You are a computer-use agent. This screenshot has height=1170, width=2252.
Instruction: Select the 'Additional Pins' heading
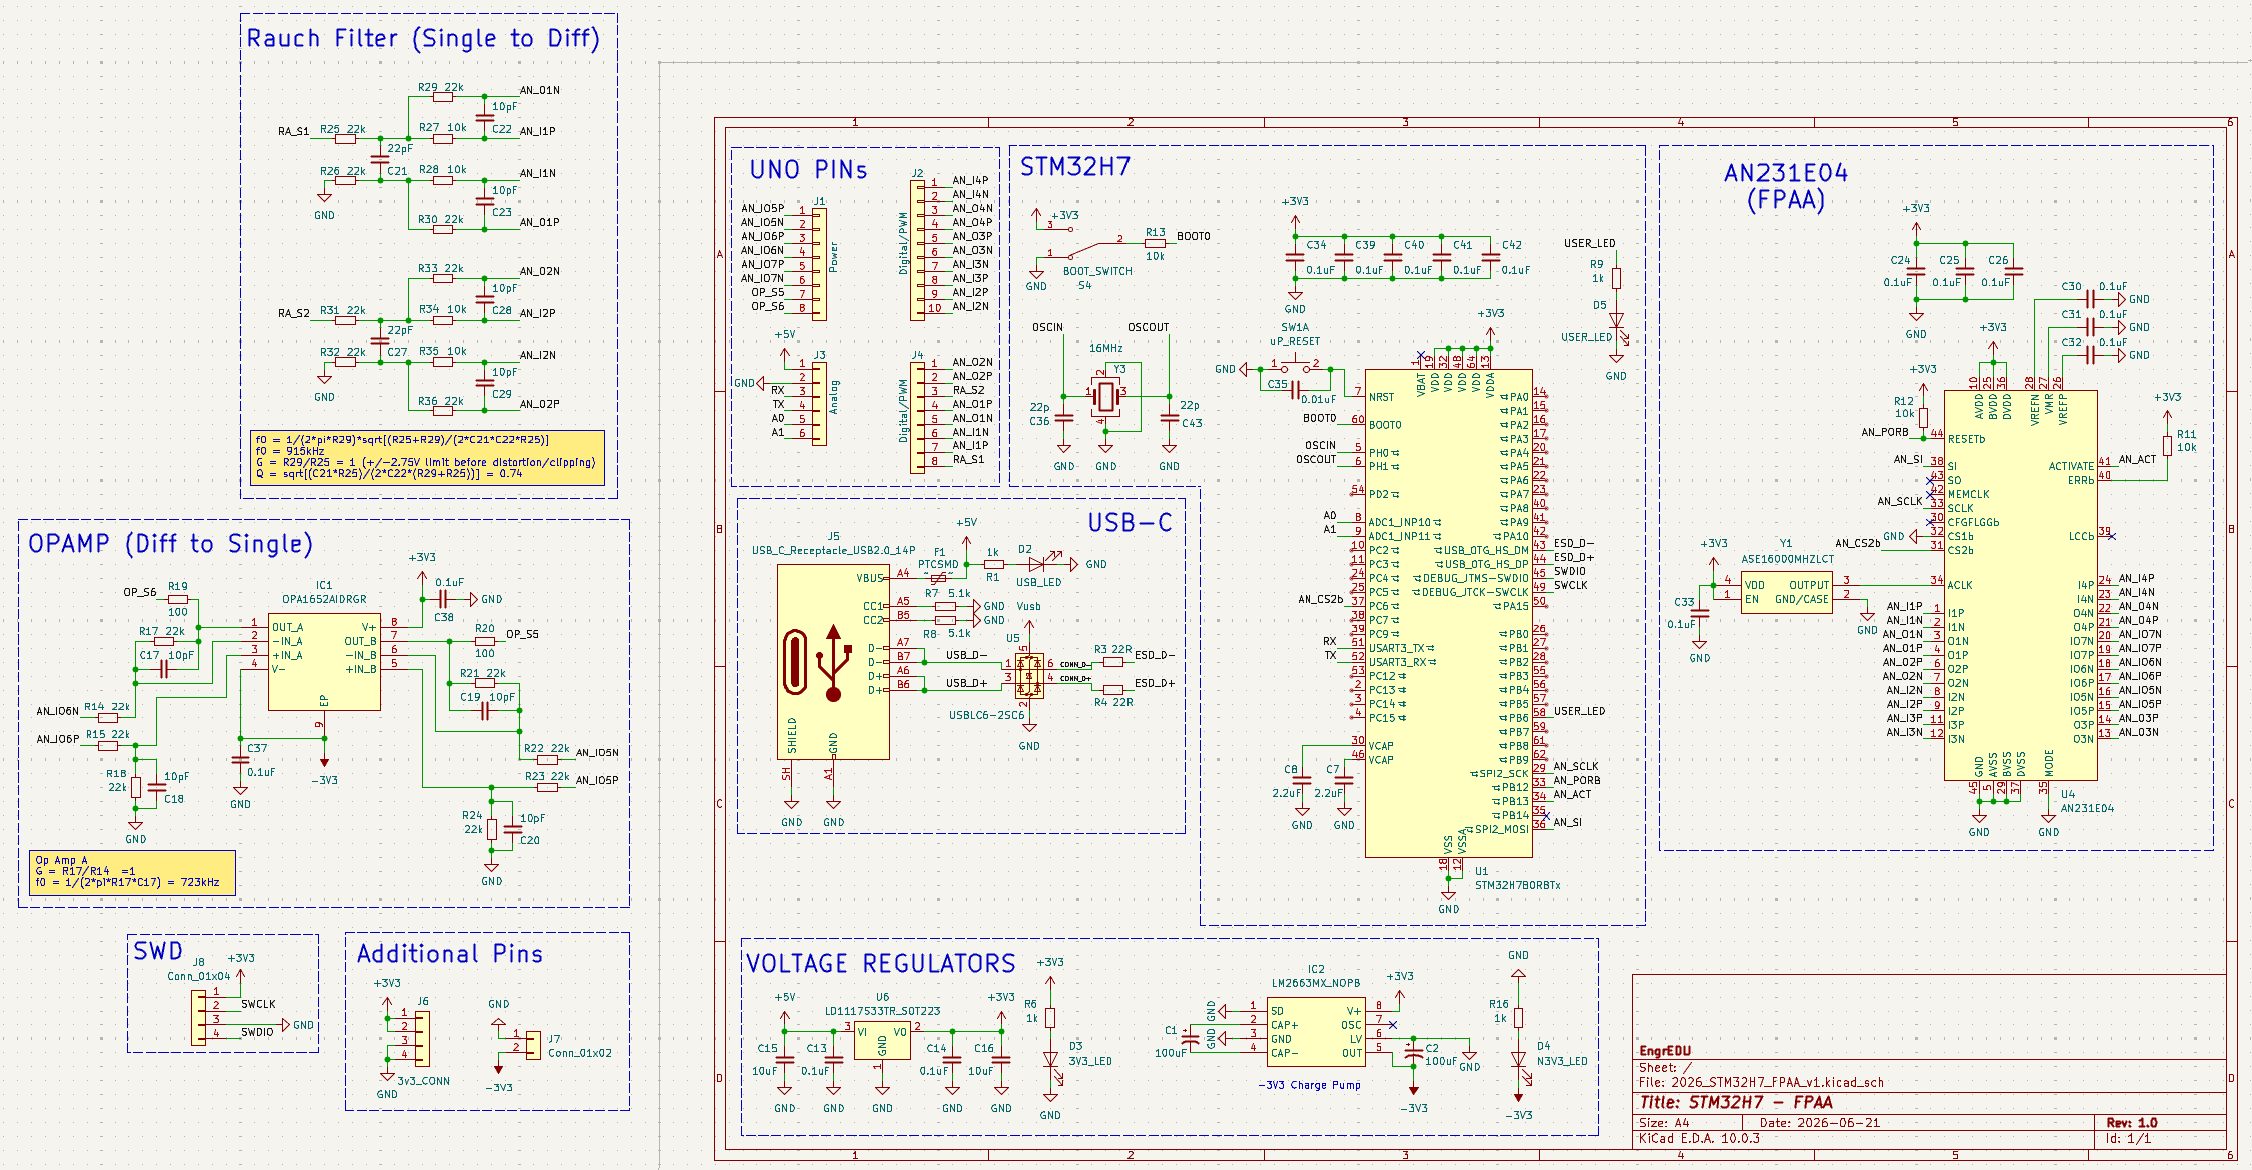tap(450, 954)
